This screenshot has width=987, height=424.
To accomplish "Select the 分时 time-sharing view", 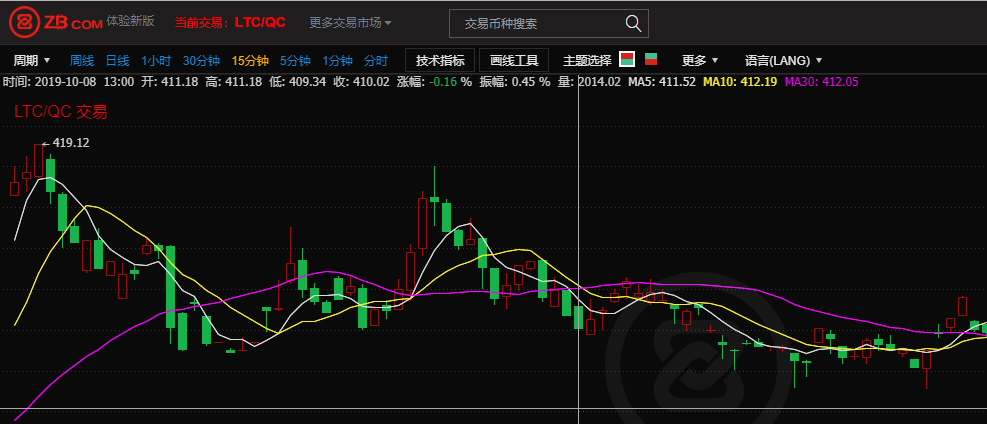I will [x=375, y=60].
